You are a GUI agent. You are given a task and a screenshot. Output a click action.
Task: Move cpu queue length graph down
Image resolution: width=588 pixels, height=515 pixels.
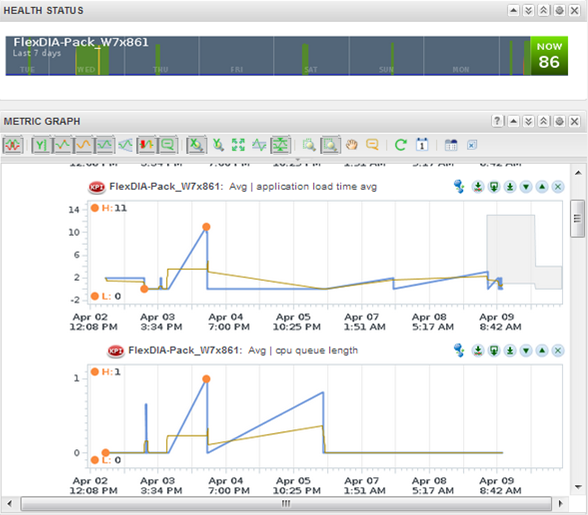click(x=526, y=350)
